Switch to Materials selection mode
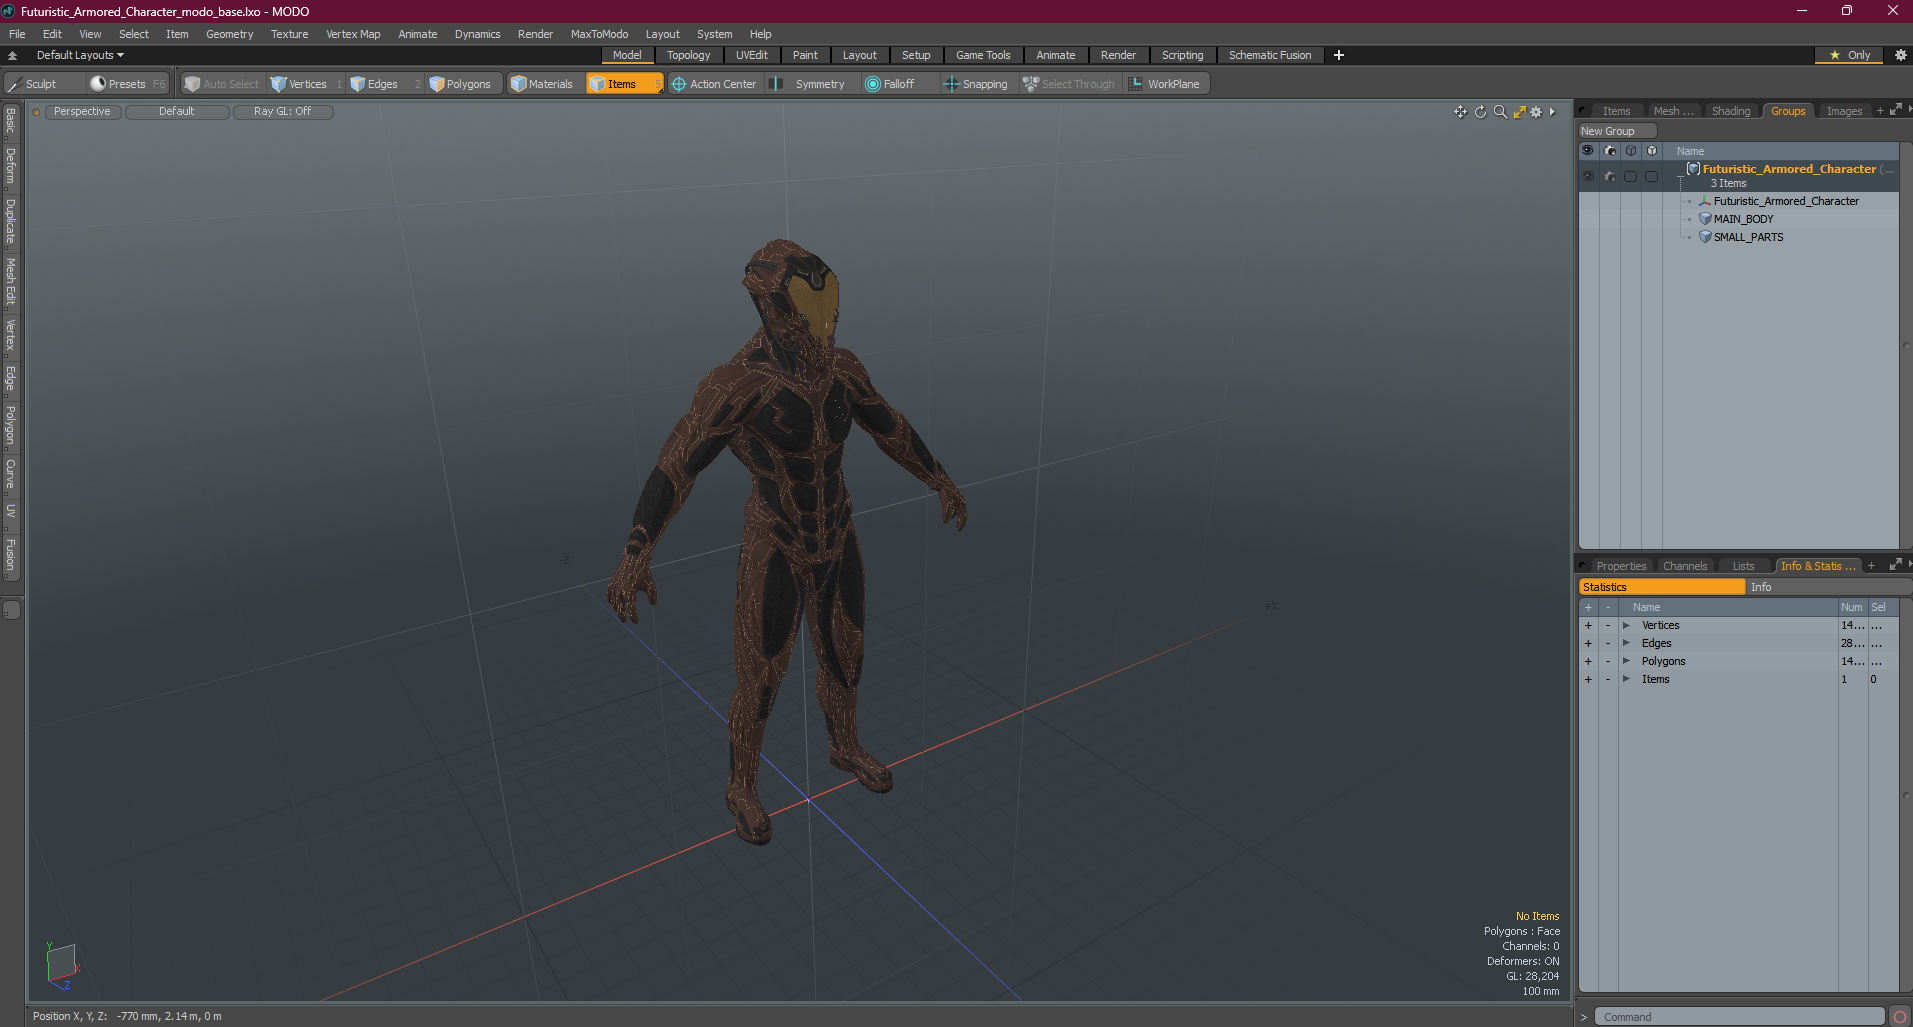Viewport: 1913px width, 1027px height. (542, 84)
